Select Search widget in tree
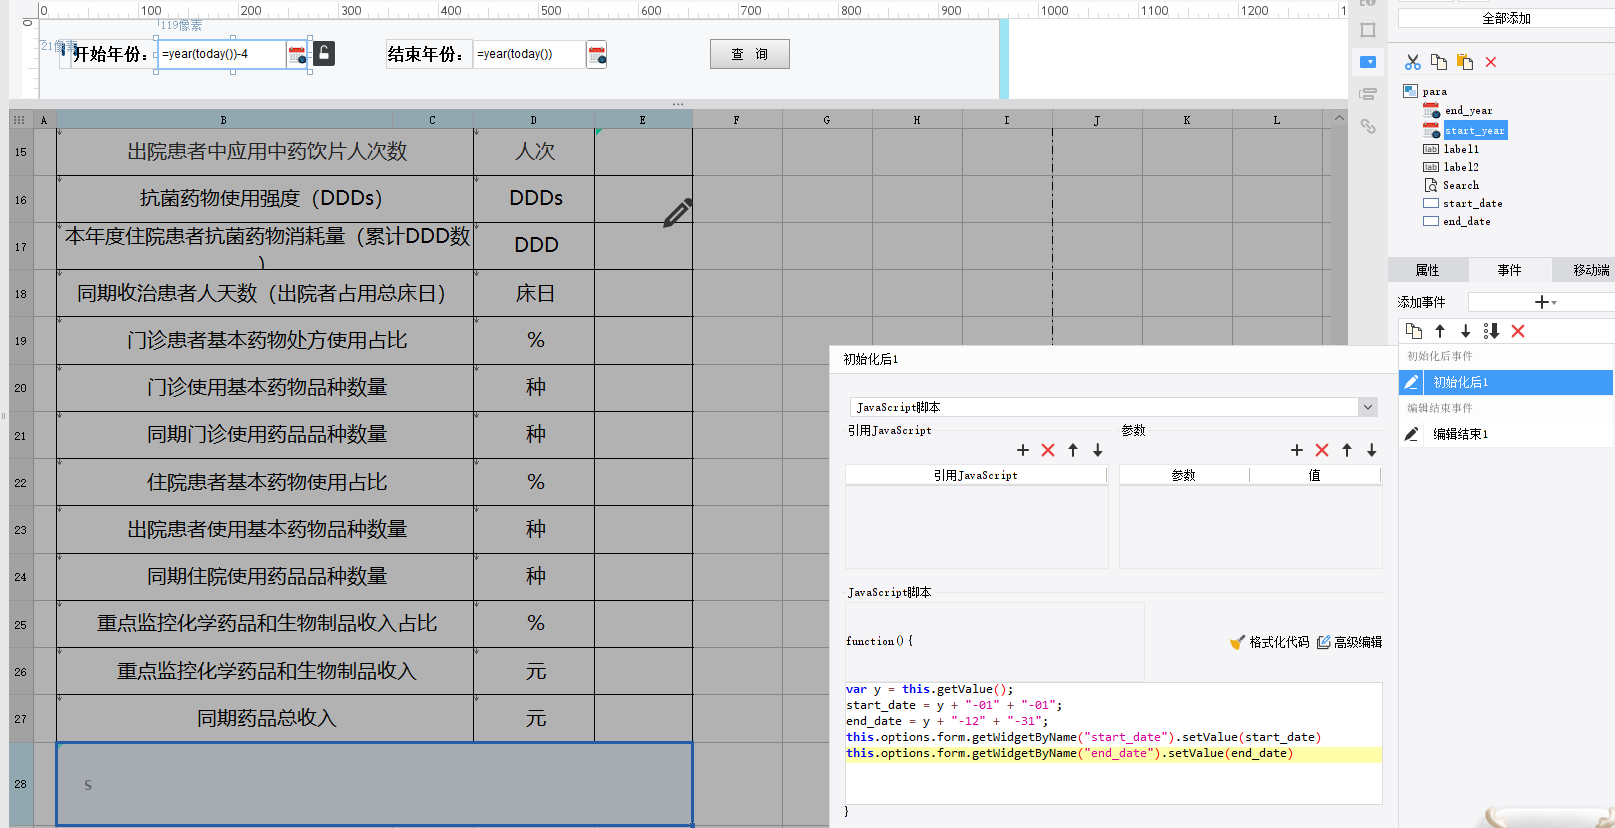This screenshot has width=1615, height=828. [1460, 185]
